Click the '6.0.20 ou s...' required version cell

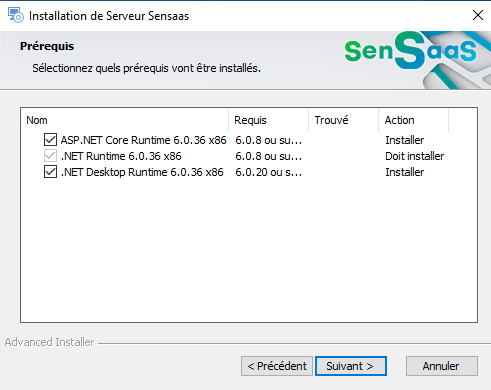pos(269,172)
